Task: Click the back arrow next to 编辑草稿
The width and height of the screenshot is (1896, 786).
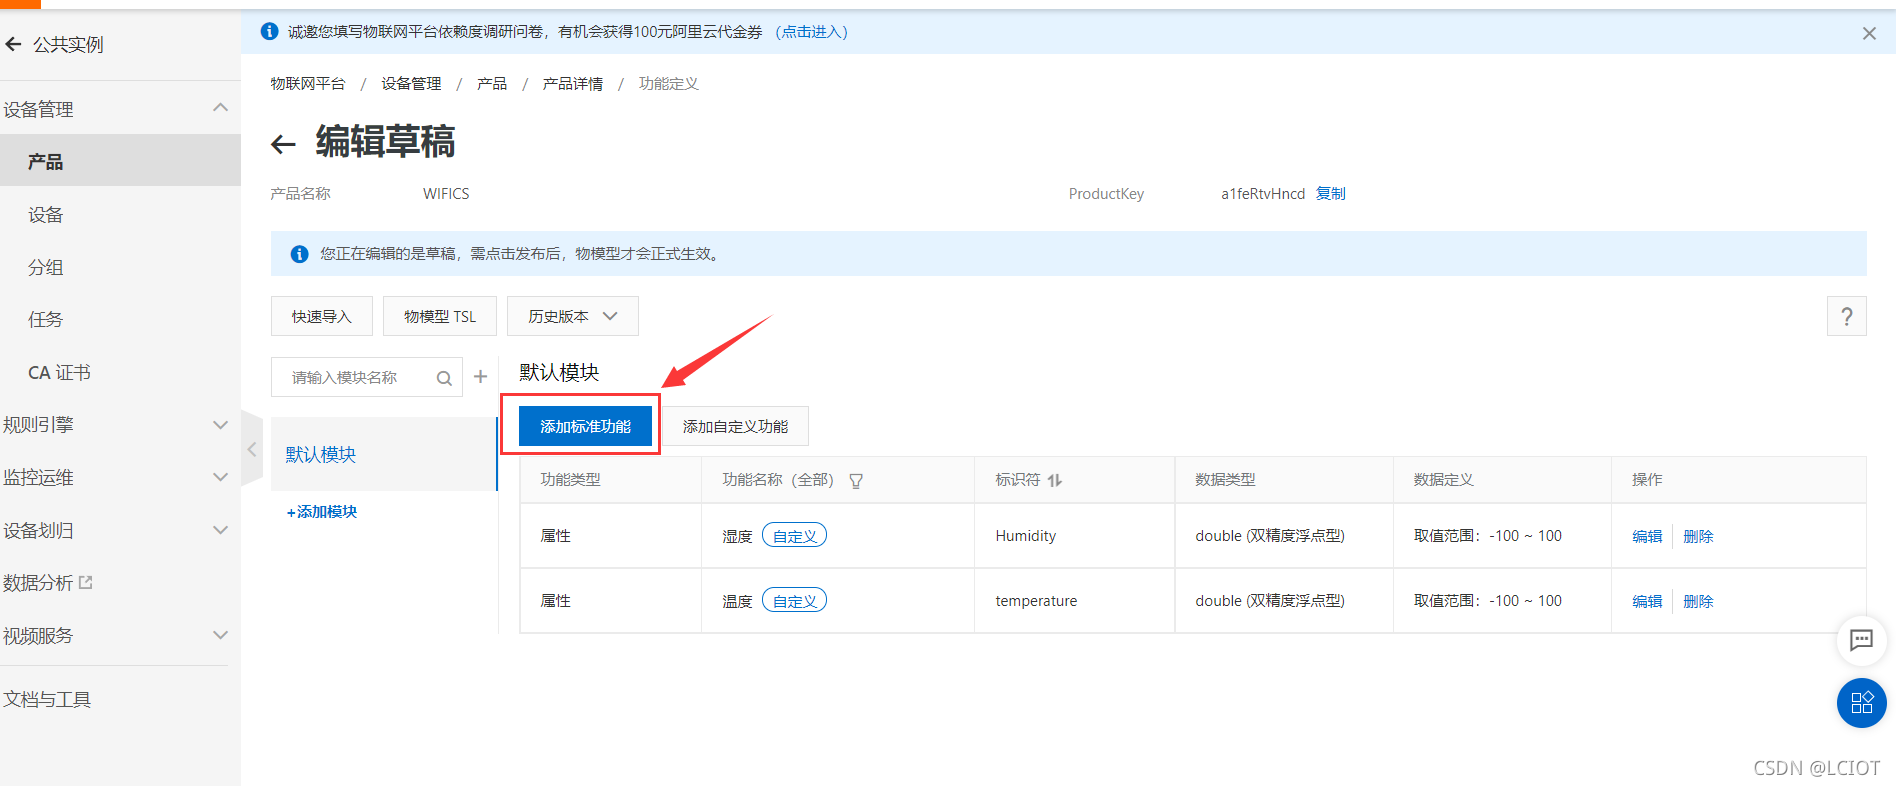Action: 283,145
